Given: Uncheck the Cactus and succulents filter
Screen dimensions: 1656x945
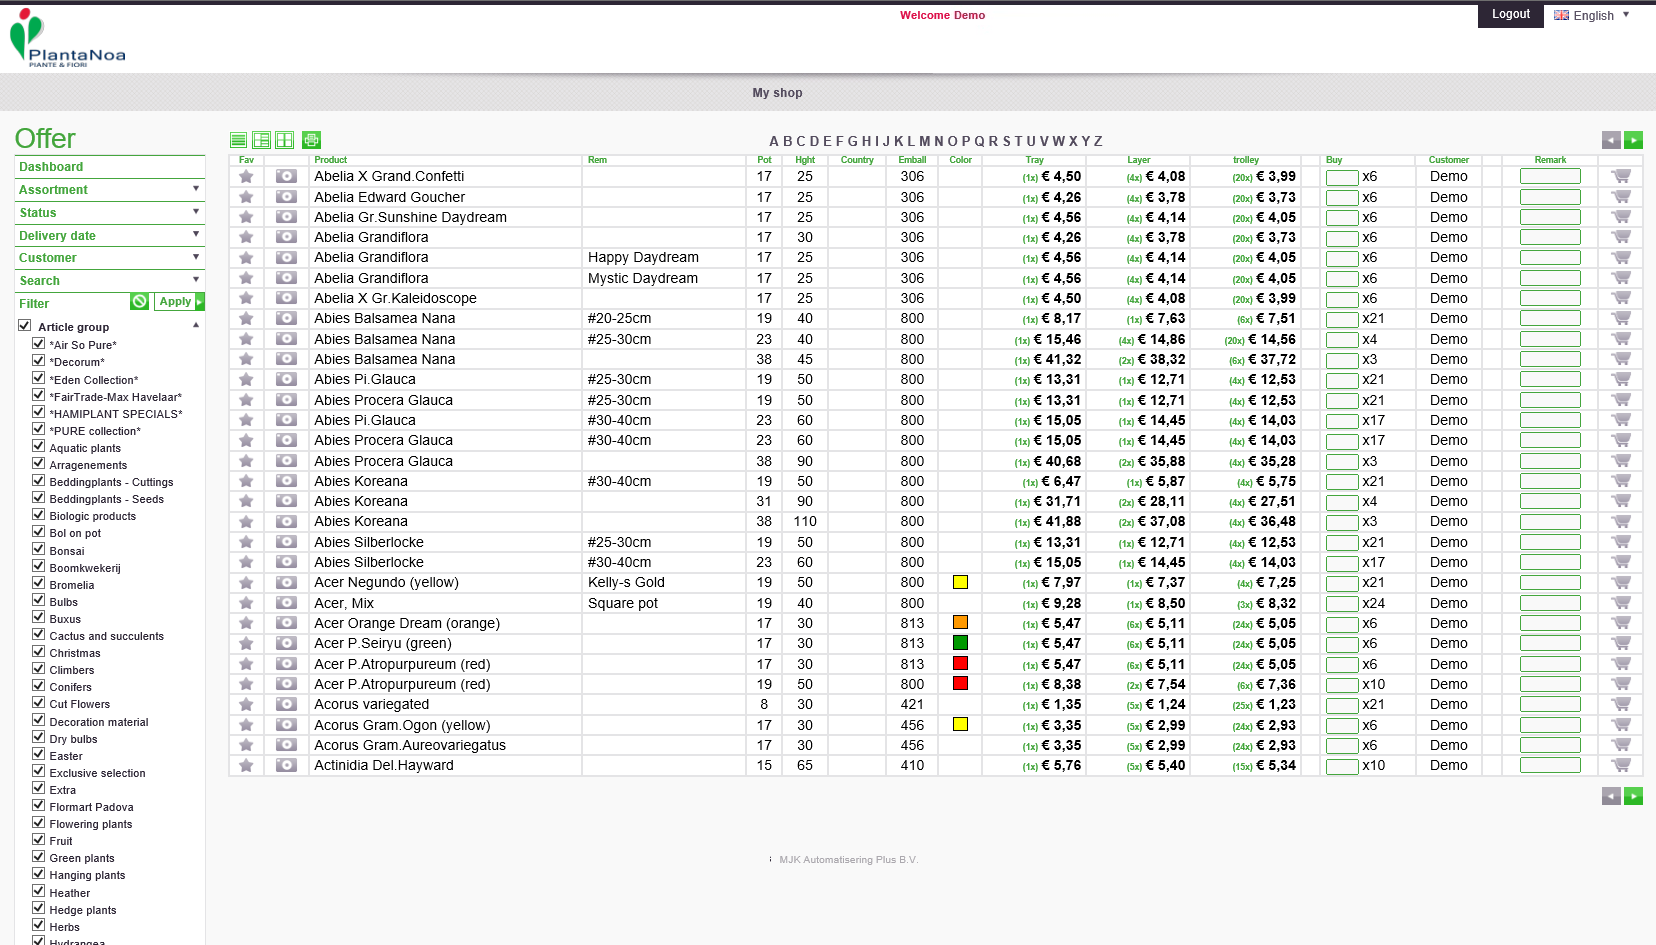Looking at the screenshot, I should click(39, 634).
